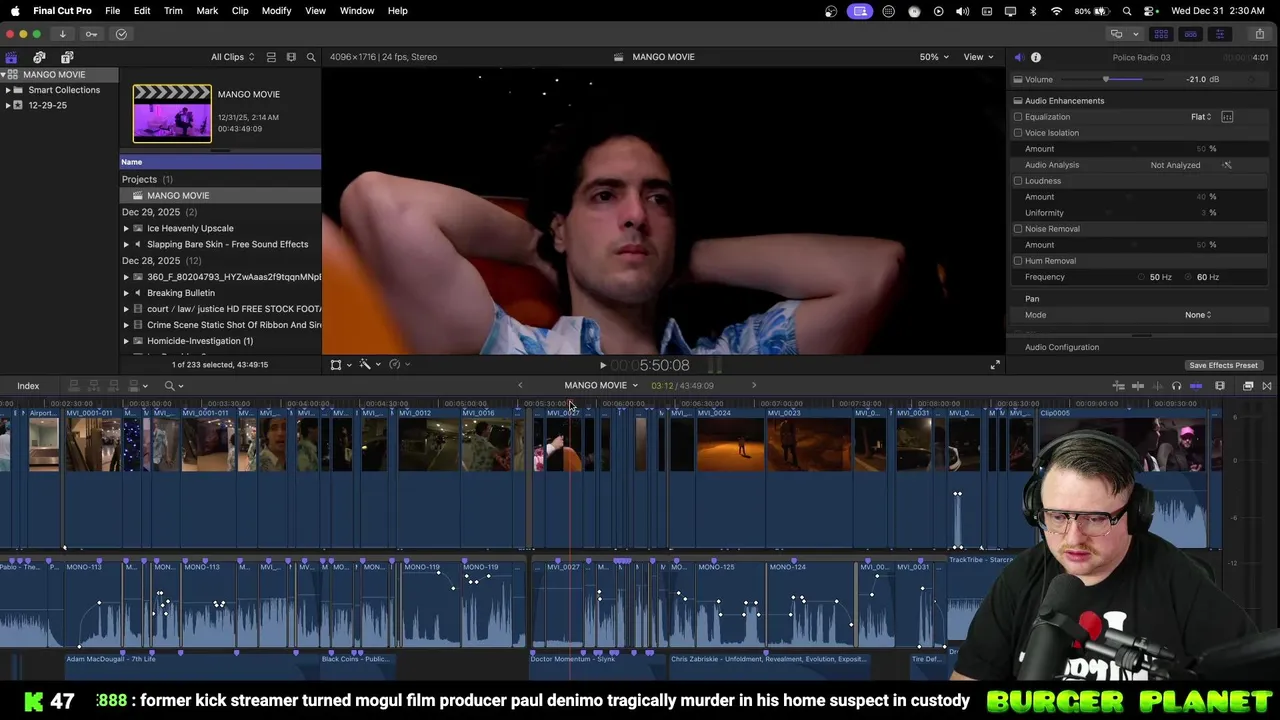Open the equalizer graph button
The height and width of the screenshot is (720, 1280).
point(1227,117)
